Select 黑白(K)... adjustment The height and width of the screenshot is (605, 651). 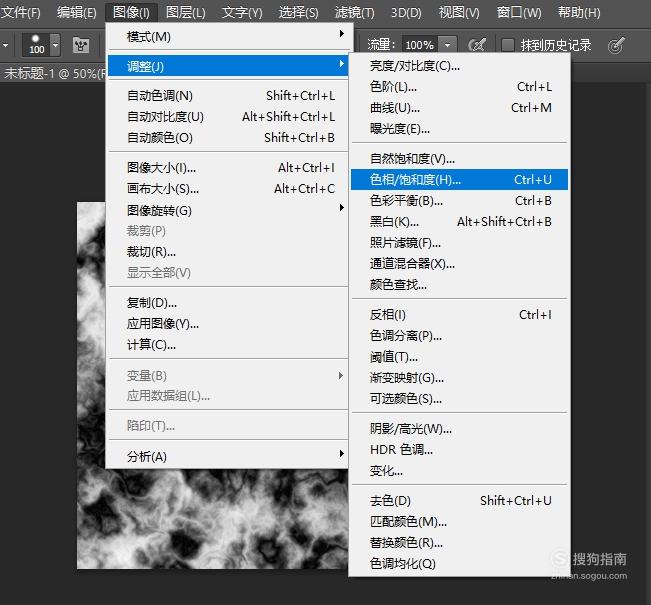pyautogui.click(x=459, y=222)
